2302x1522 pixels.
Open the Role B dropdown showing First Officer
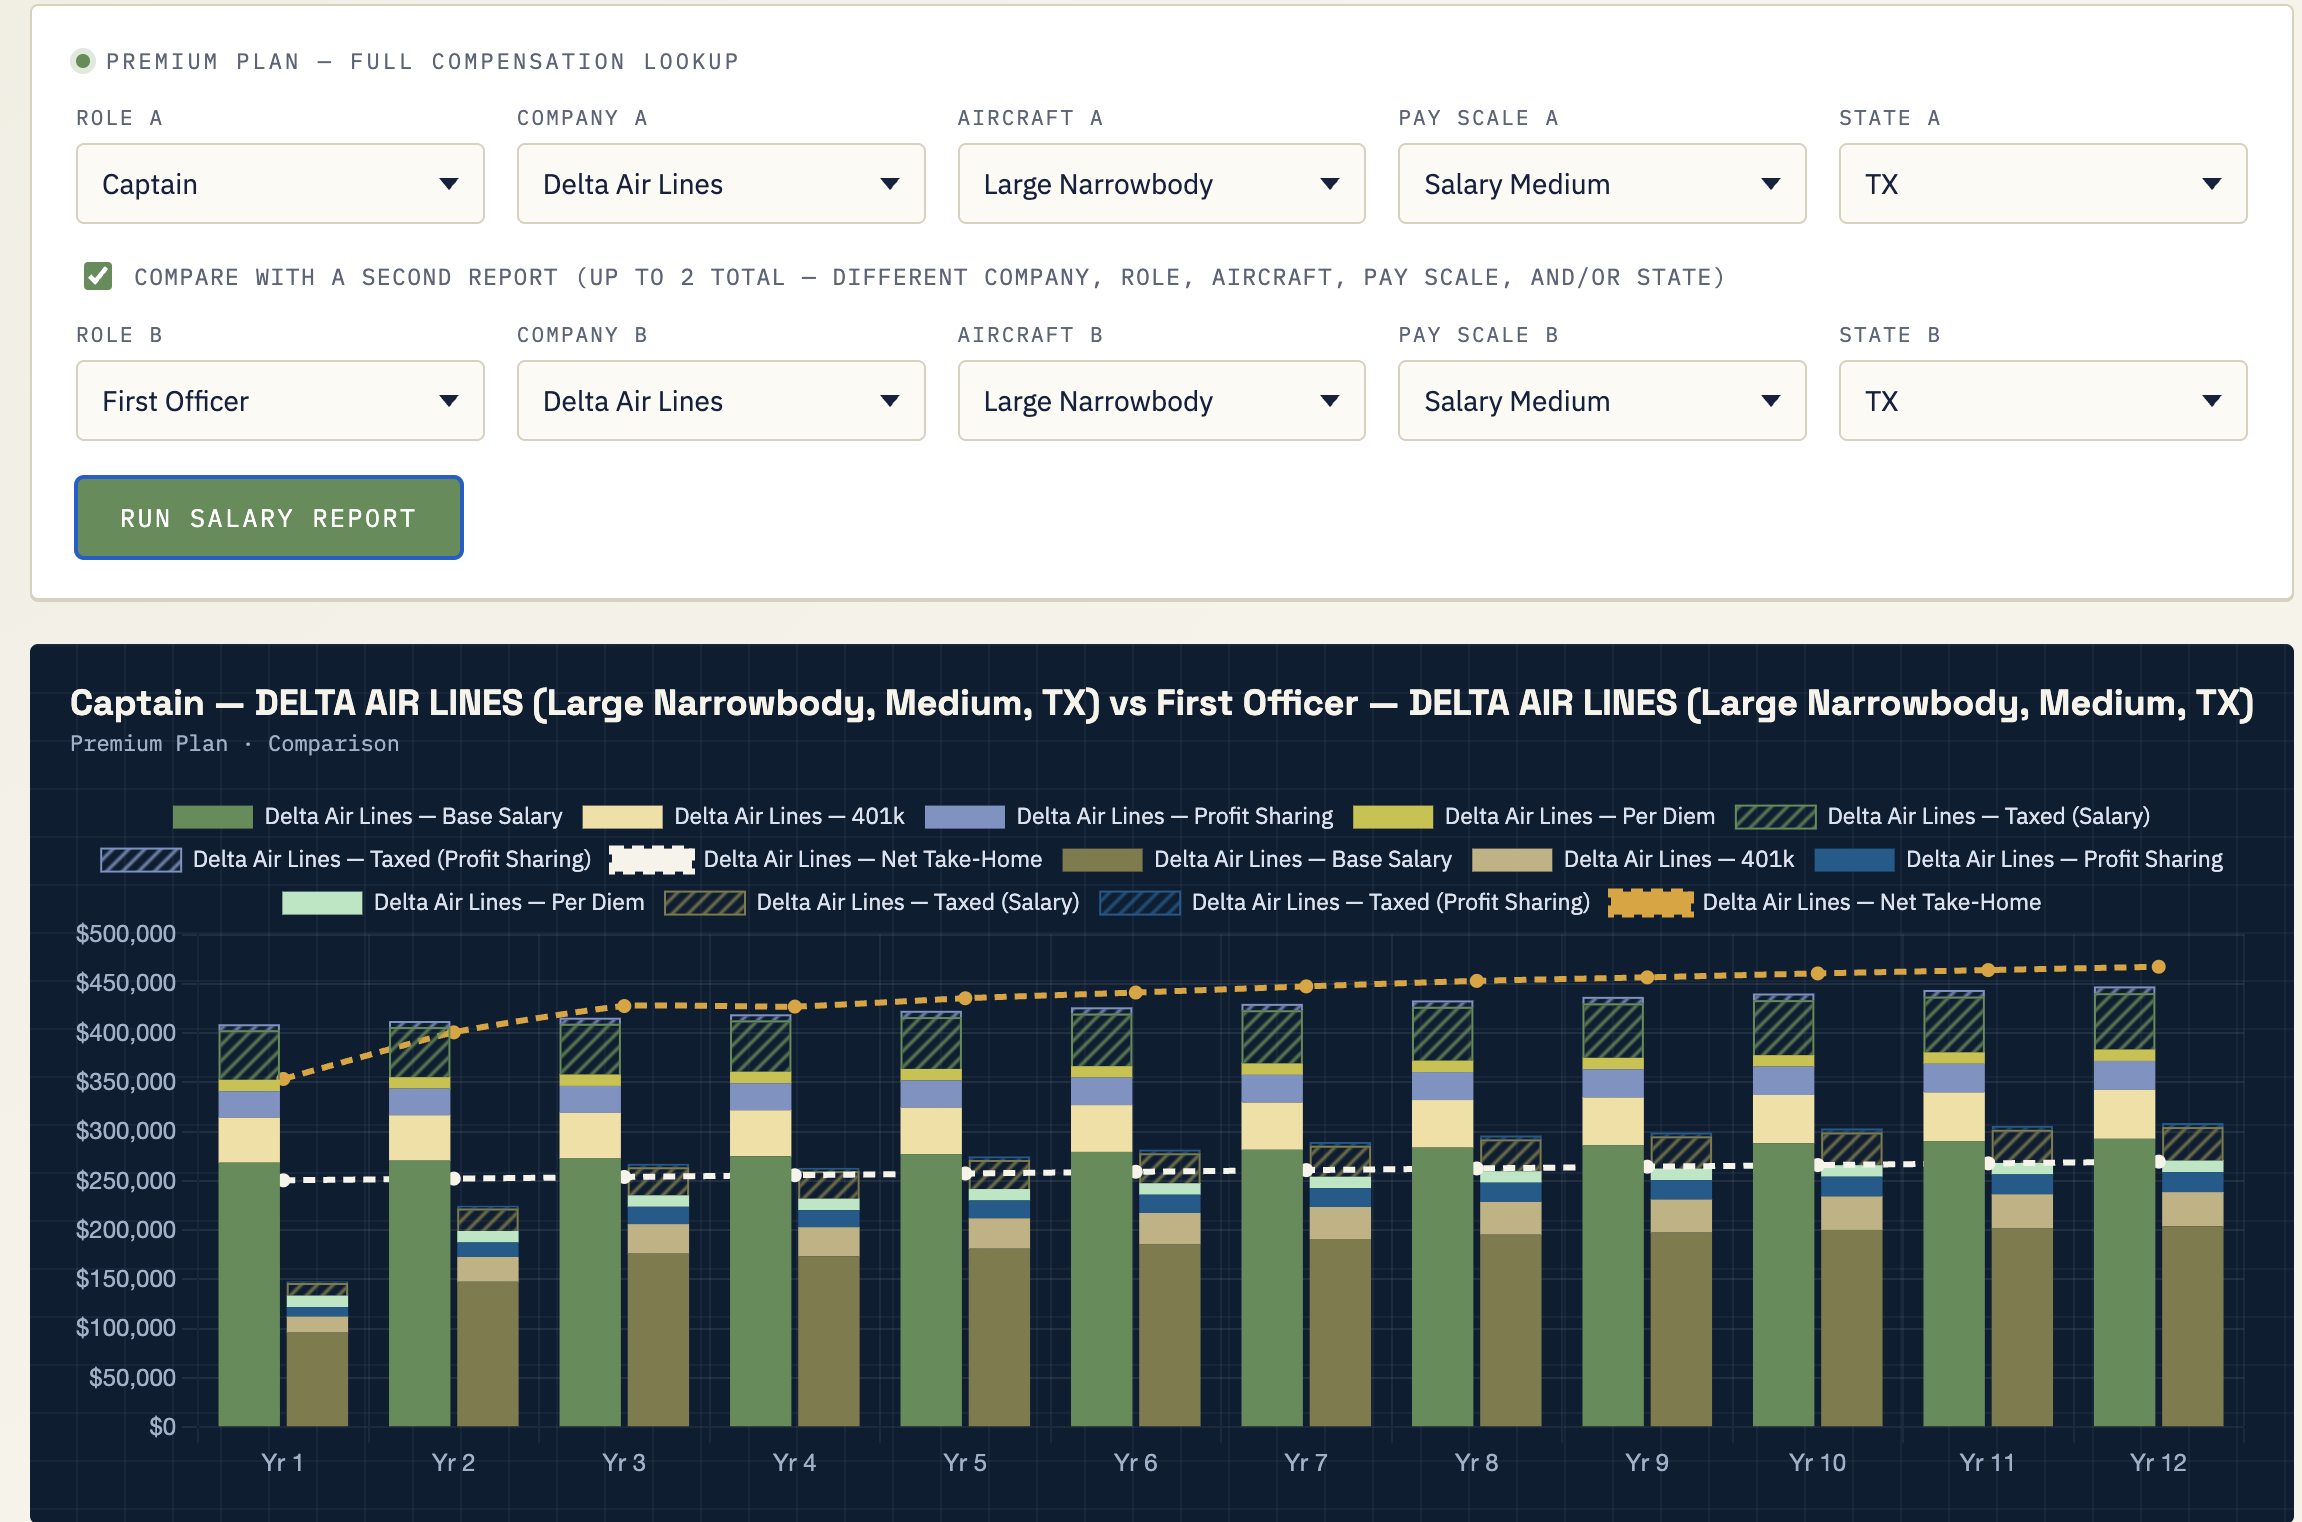pos(280,401)
